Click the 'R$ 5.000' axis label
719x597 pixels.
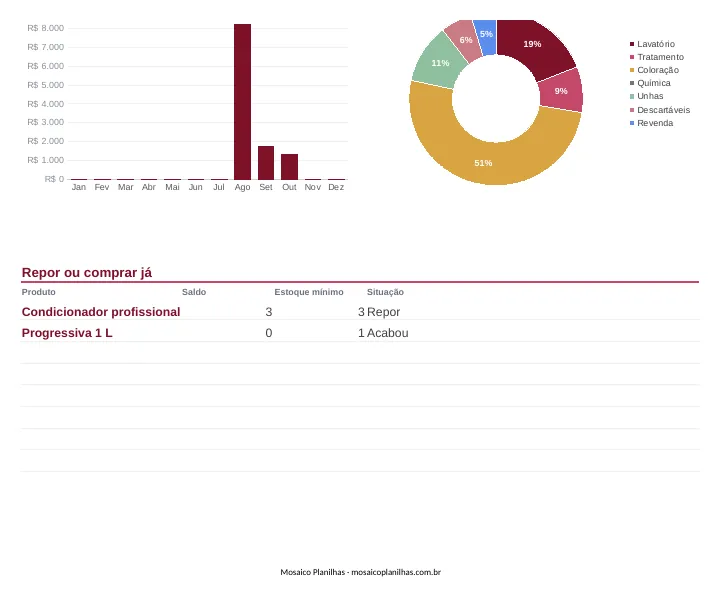45,85
